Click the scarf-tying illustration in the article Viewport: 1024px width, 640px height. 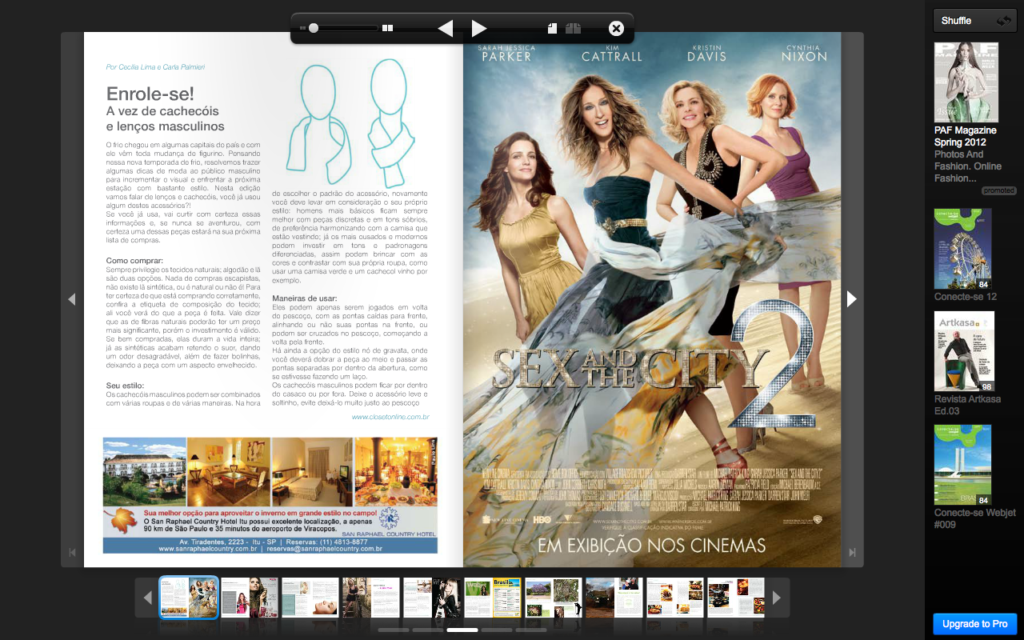(351, 122)
